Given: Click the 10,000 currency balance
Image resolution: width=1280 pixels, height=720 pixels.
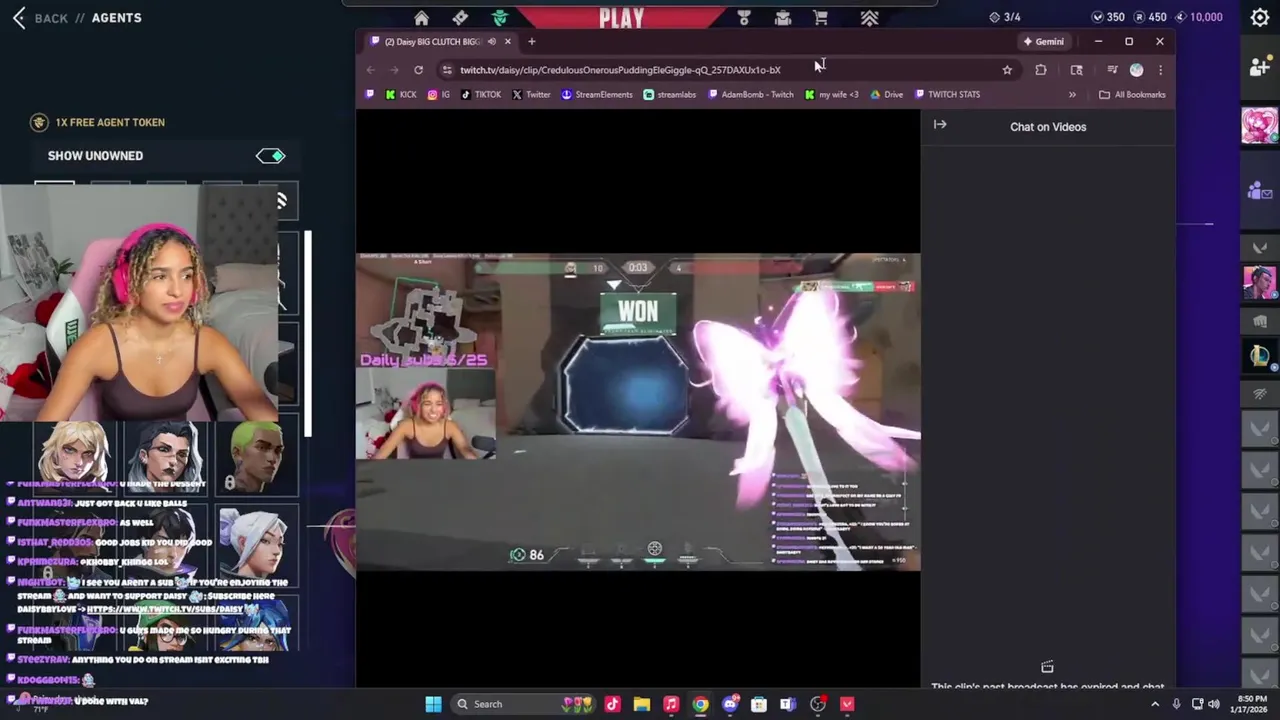Looking at the screenshot, I should pyautogui.click(x=1198, y=17).
